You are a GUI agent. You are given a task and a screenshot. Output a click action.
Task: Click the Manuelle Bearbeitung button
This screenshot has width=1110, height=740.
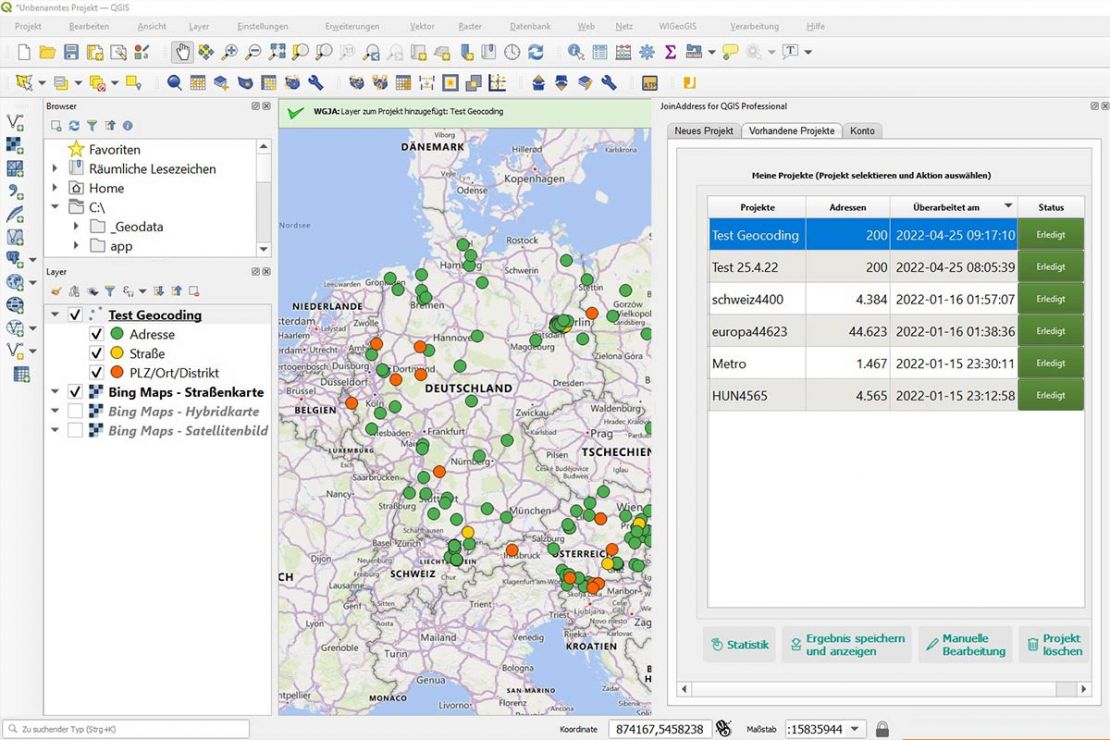click(x=966, y=644)
